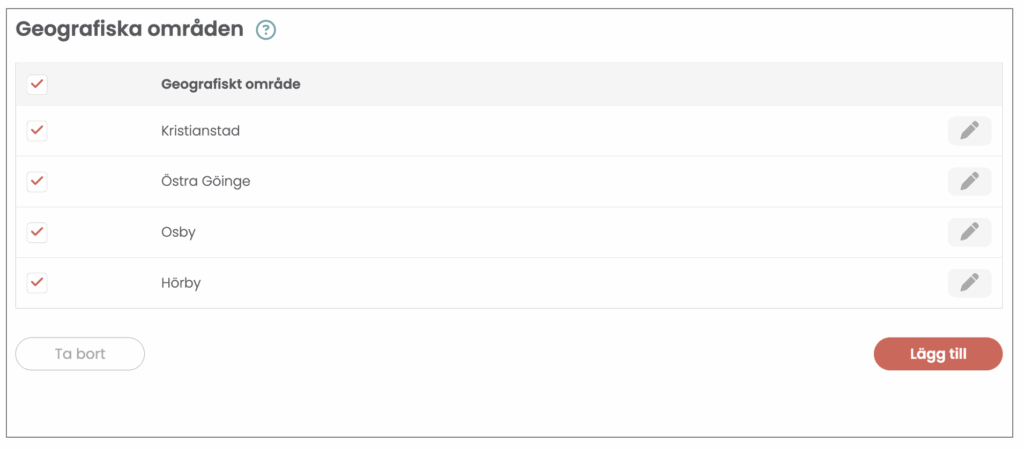Click the pencil icon for Östra Göinge
The image size is (1024, 449).
[x=969, y=181]
